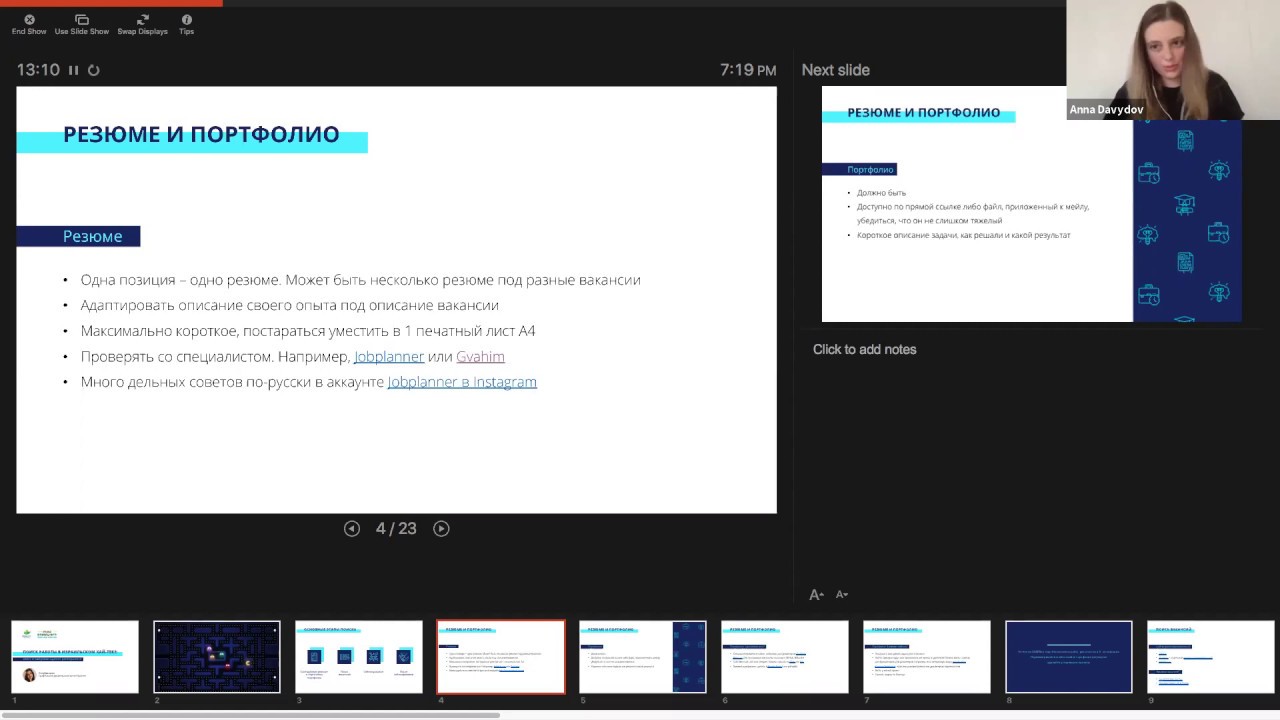The width and height of the screenshot is (1280, 720).
Task: Select slide 2 Pac-Man thumbnail
Action: 217,657
